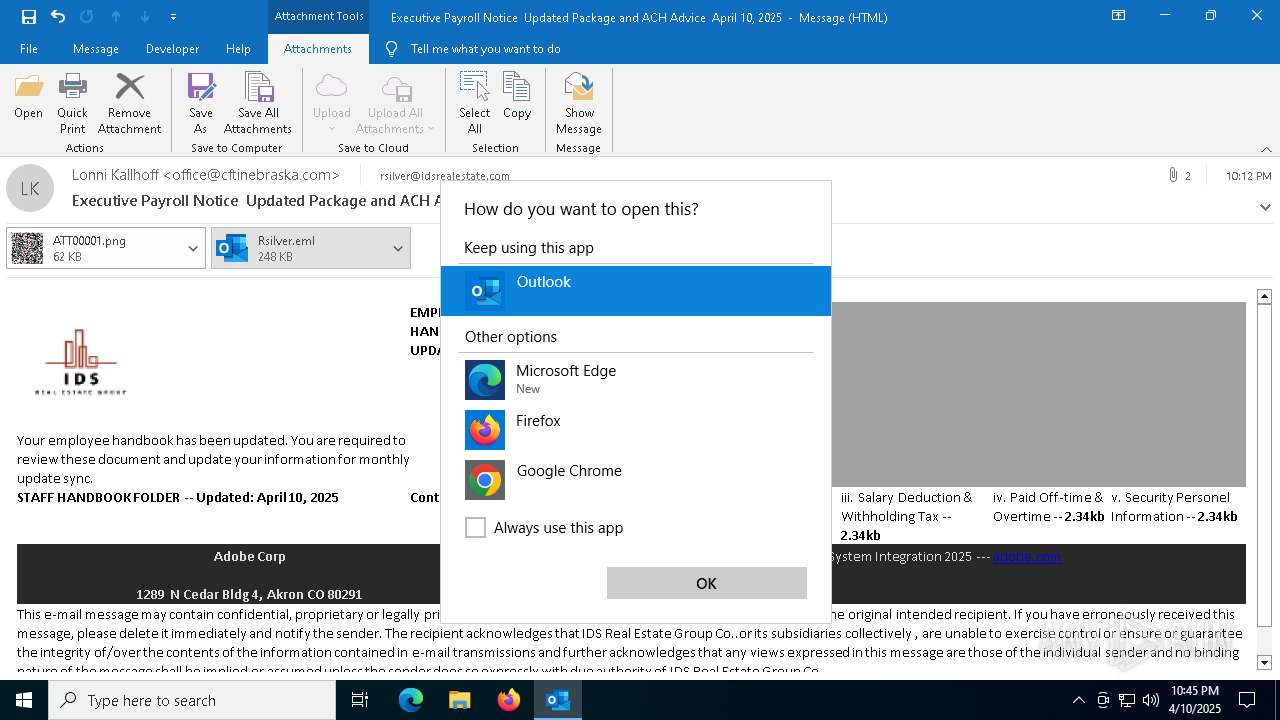Expand message header with down chevron
1280x720 pixels.
1265,208
